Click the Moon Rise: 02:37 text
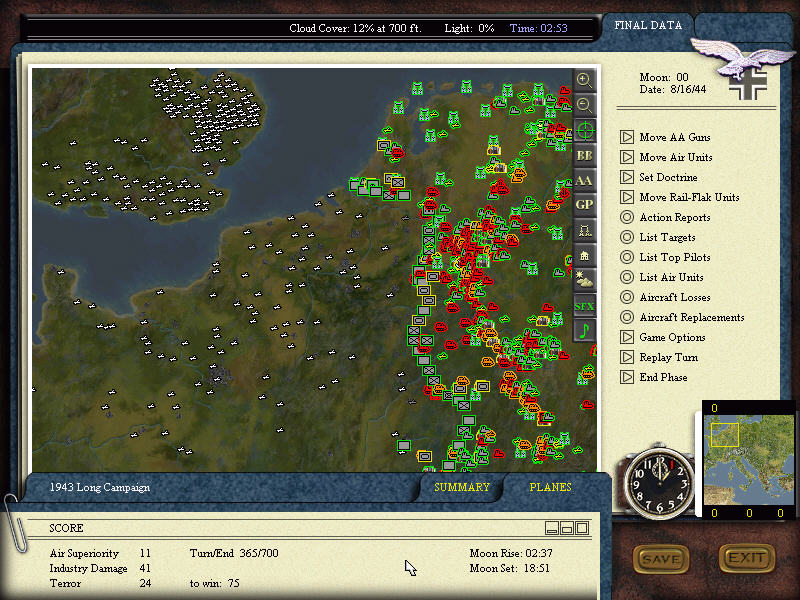The width and height of the screenshot is (800, 600). (511, 553)
